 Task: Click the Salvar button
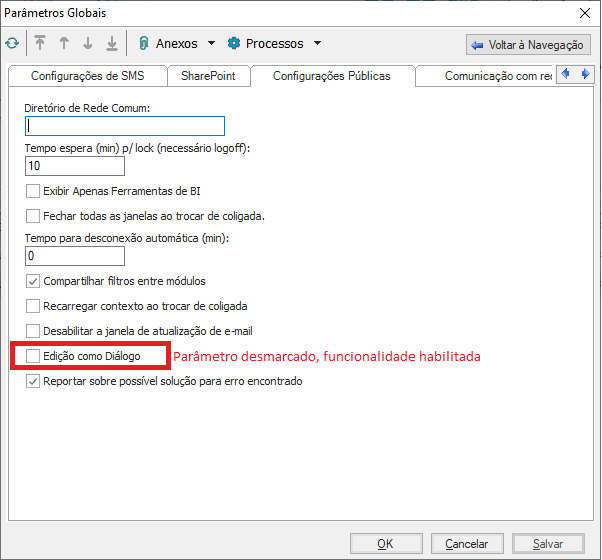click(548, 544)
